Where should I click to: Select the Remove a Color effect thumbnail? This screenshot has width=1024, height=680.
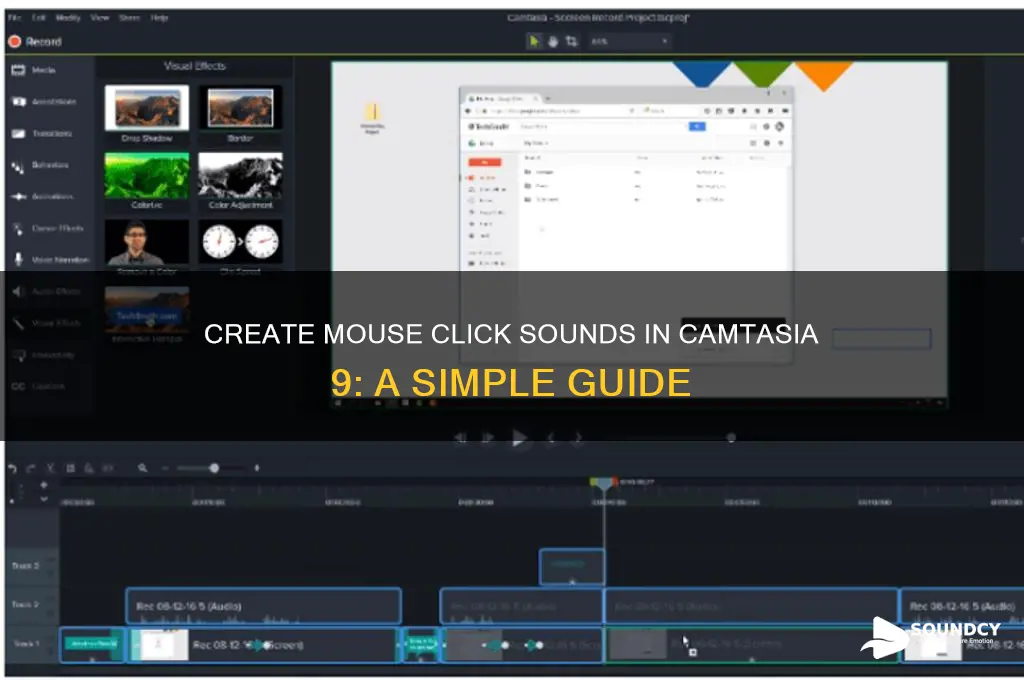click(147, 242)
